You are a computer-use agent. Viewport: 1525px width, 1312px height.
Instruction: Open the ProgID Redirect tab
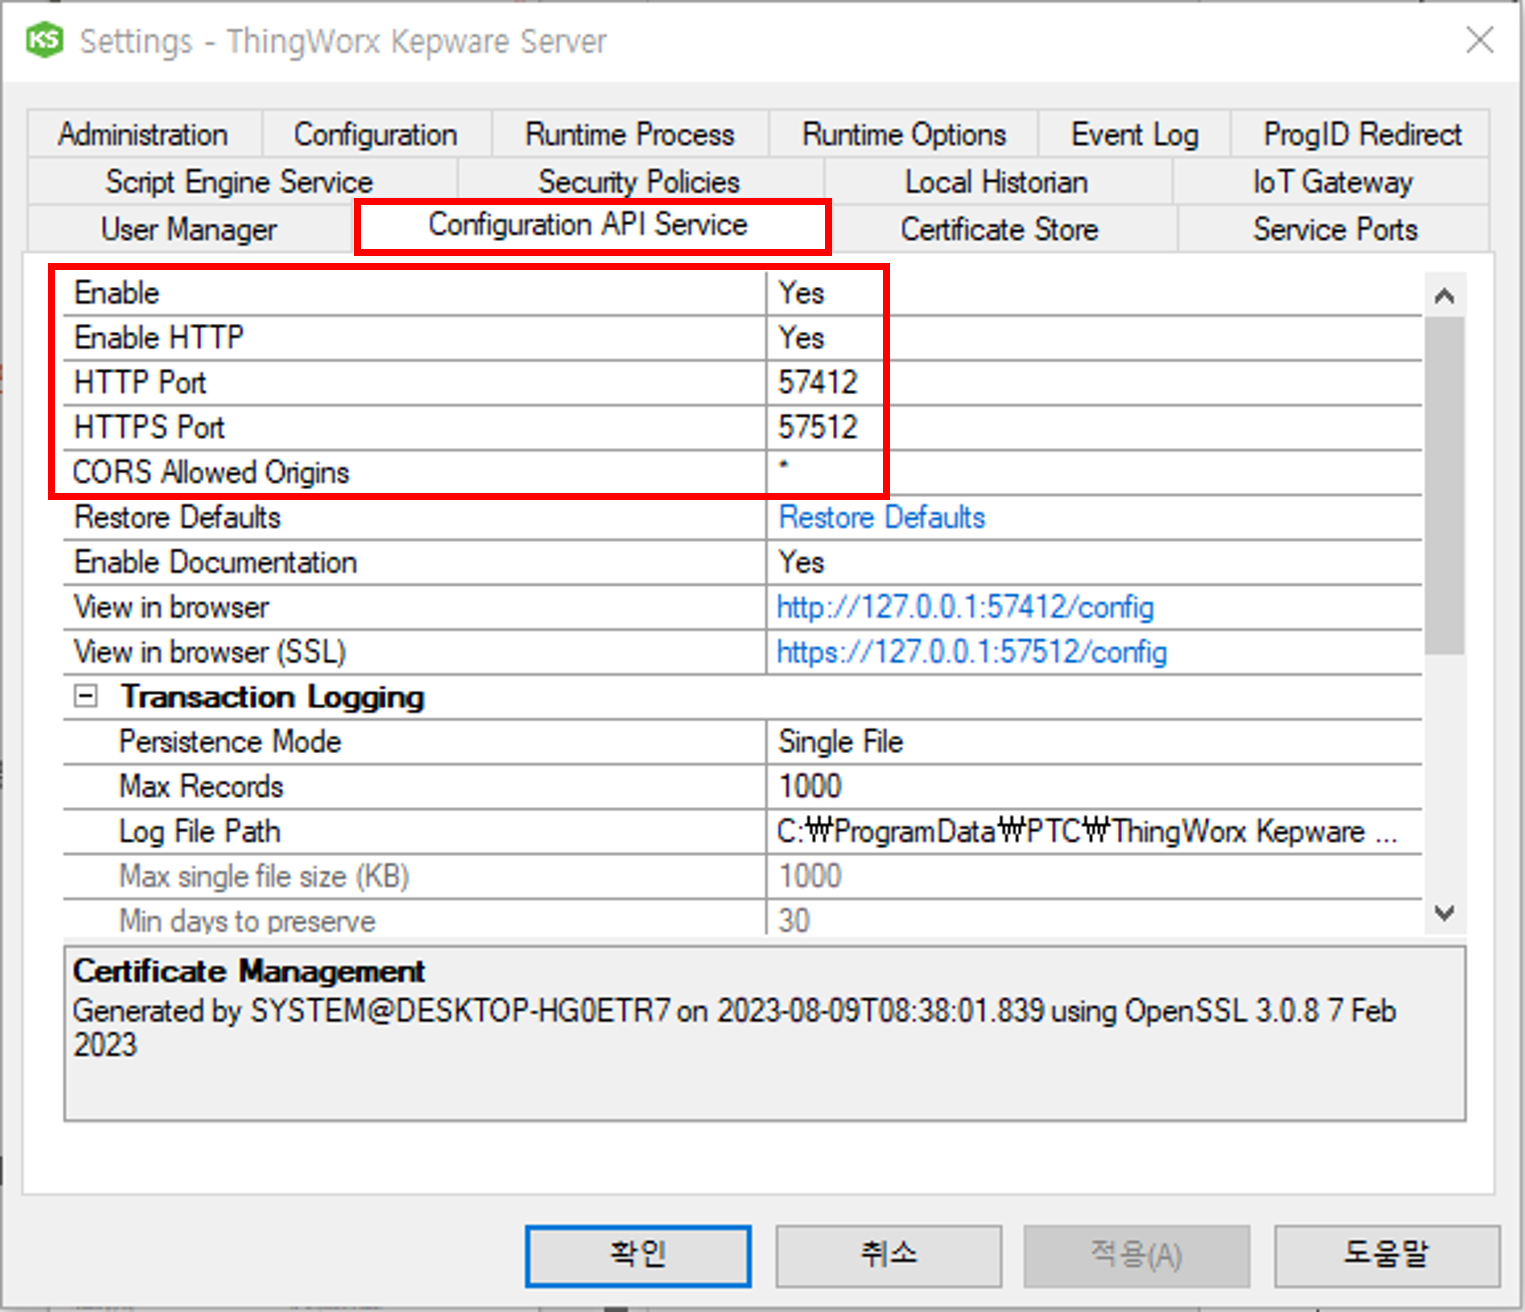point(1362,134)
